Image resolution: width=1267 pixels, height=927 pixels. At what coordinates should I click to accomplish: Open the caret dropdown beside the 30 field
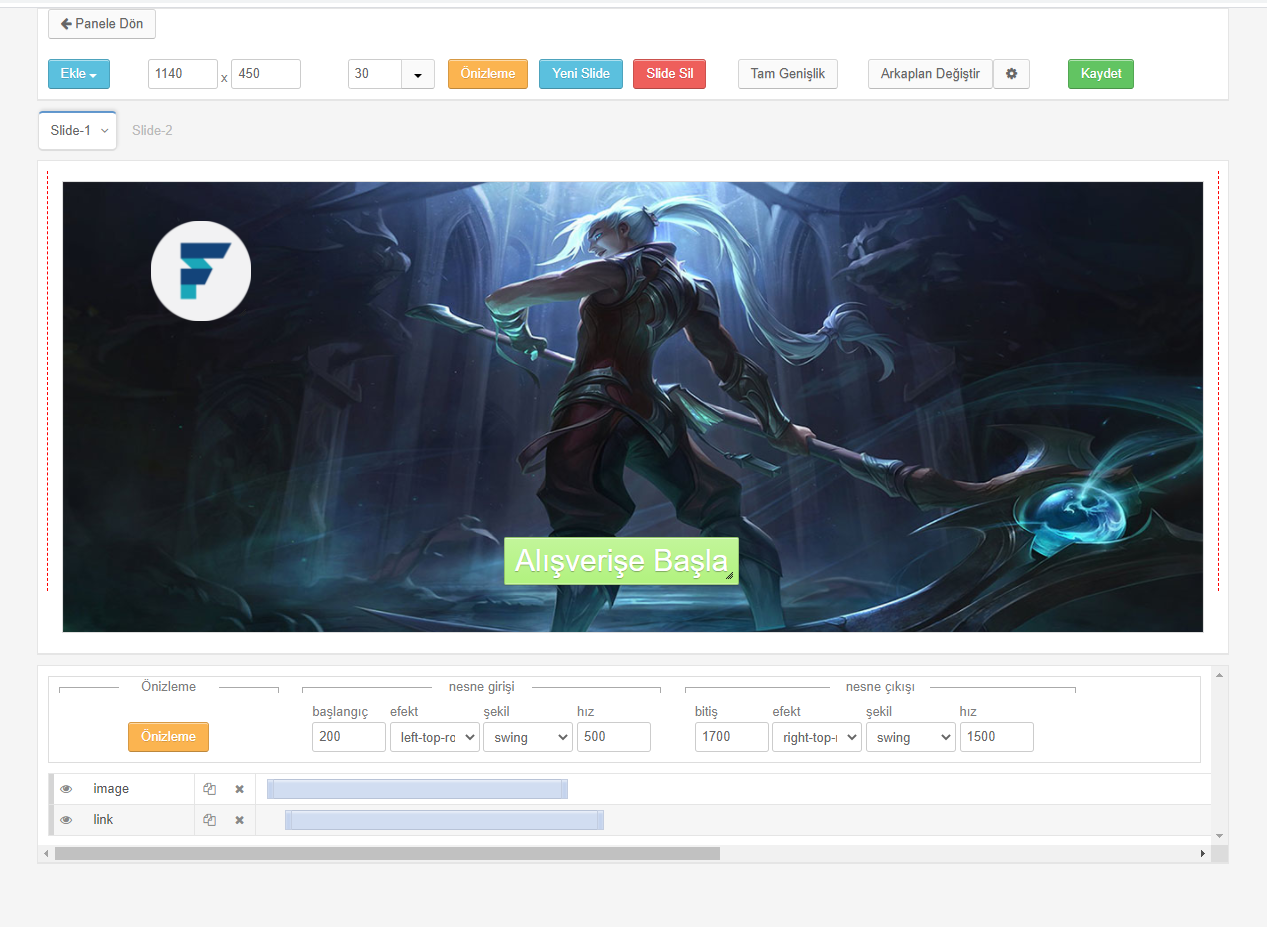click(418, 74)
